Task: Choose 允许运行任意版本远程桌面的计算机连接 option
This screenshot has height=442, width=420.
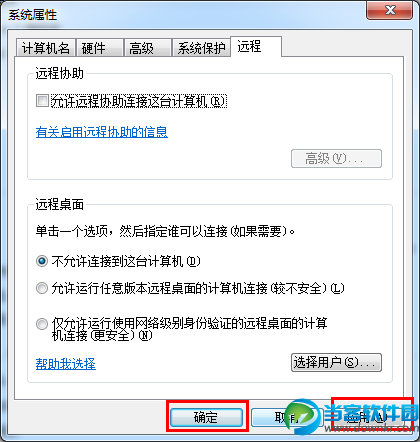Action: tap(42, 288)
